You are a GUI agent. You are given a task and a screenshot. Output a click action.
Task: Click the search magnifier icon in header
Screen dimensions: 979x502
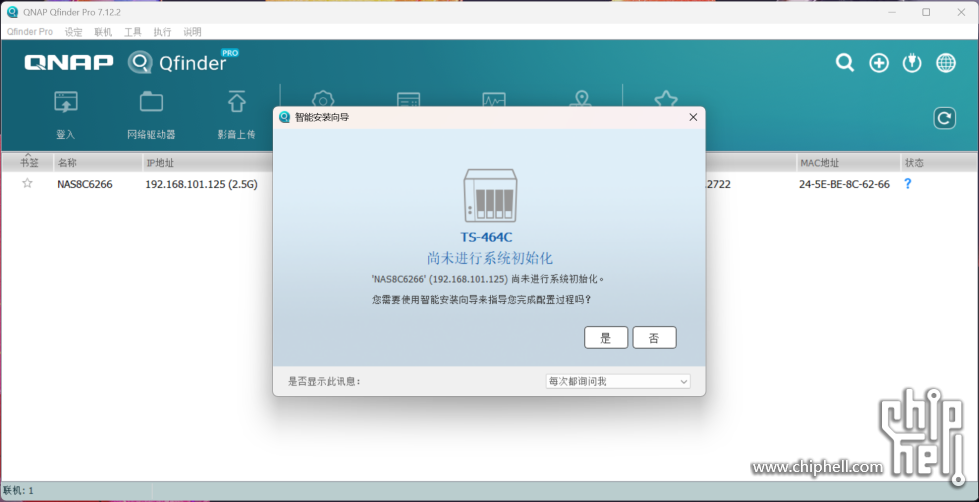coord(845,62)
